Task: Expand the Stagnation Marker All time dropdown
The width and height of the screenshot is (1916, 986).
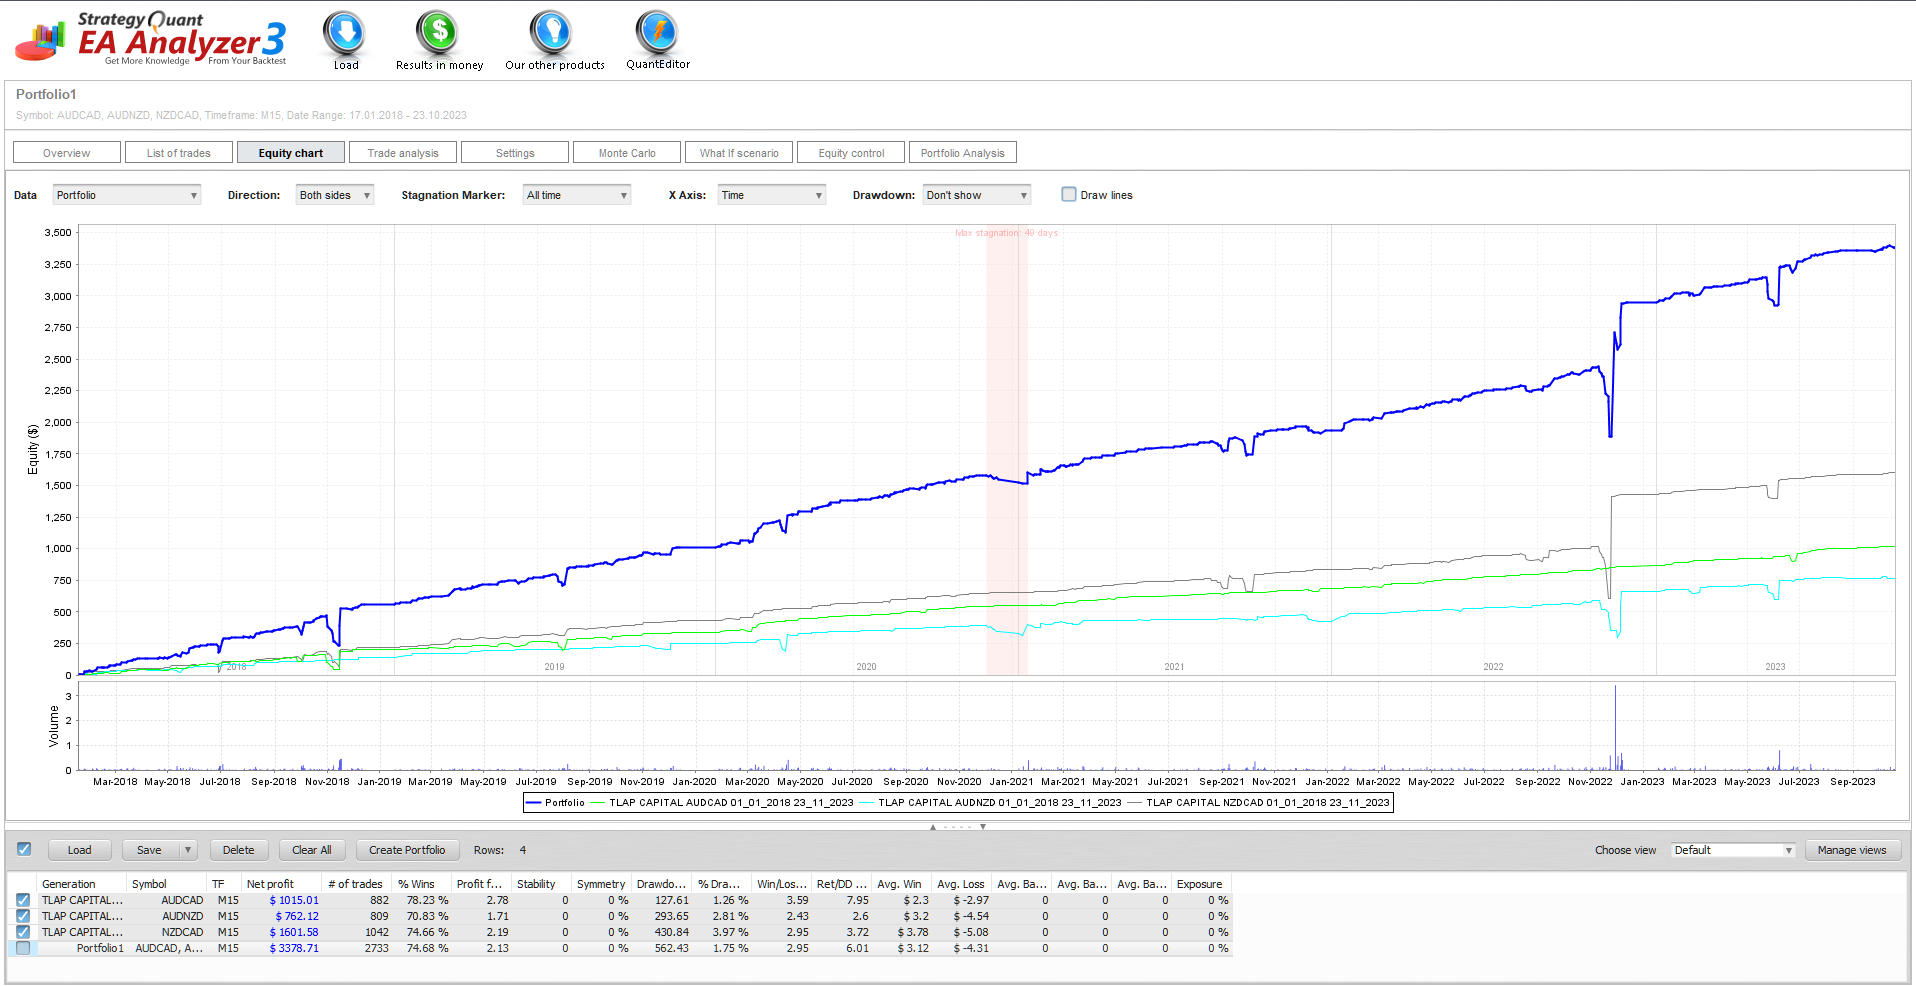Action: (577, 195)
